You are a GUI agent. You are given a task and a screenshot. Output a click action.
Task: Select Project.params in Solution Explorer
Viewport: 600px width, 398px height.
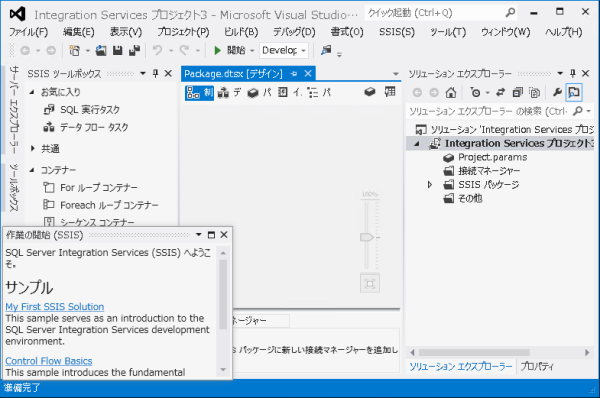tap(492, 157)
